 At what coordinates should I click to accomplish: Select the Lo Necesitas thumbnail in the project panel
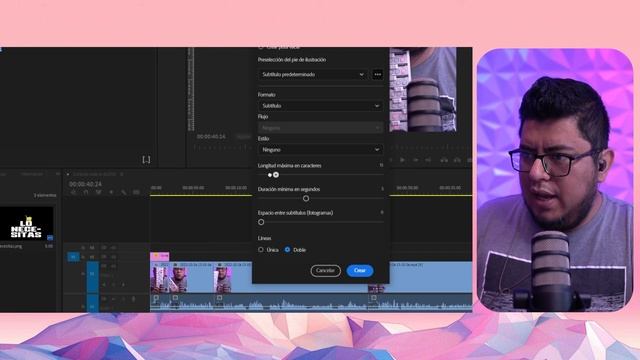pos(27,223)
